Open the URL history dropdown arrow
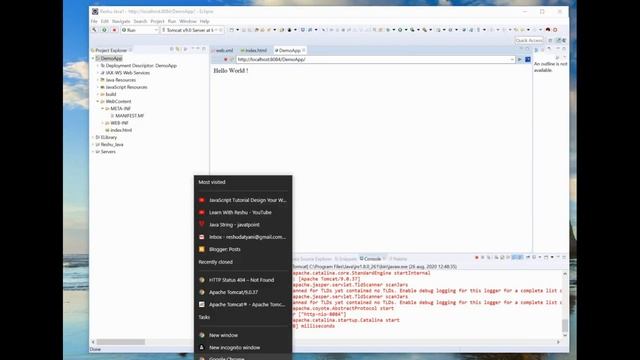The image size is (640, 360). pyautogui.click(x=512, y=60)
